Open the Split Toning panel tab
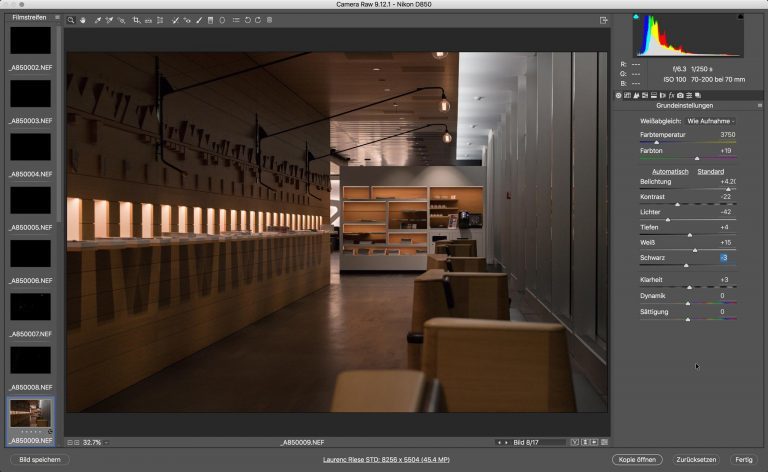 pos(653,95)
